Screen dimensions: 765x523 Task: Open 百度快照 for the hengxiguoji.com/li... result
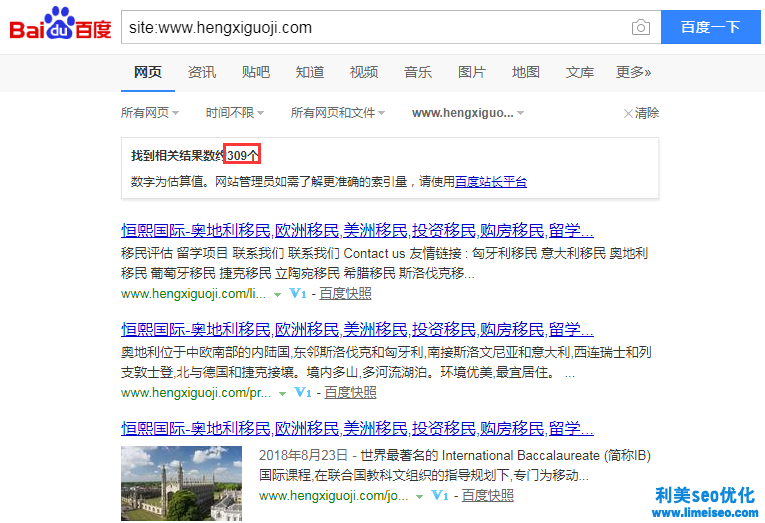coord(345,293)
